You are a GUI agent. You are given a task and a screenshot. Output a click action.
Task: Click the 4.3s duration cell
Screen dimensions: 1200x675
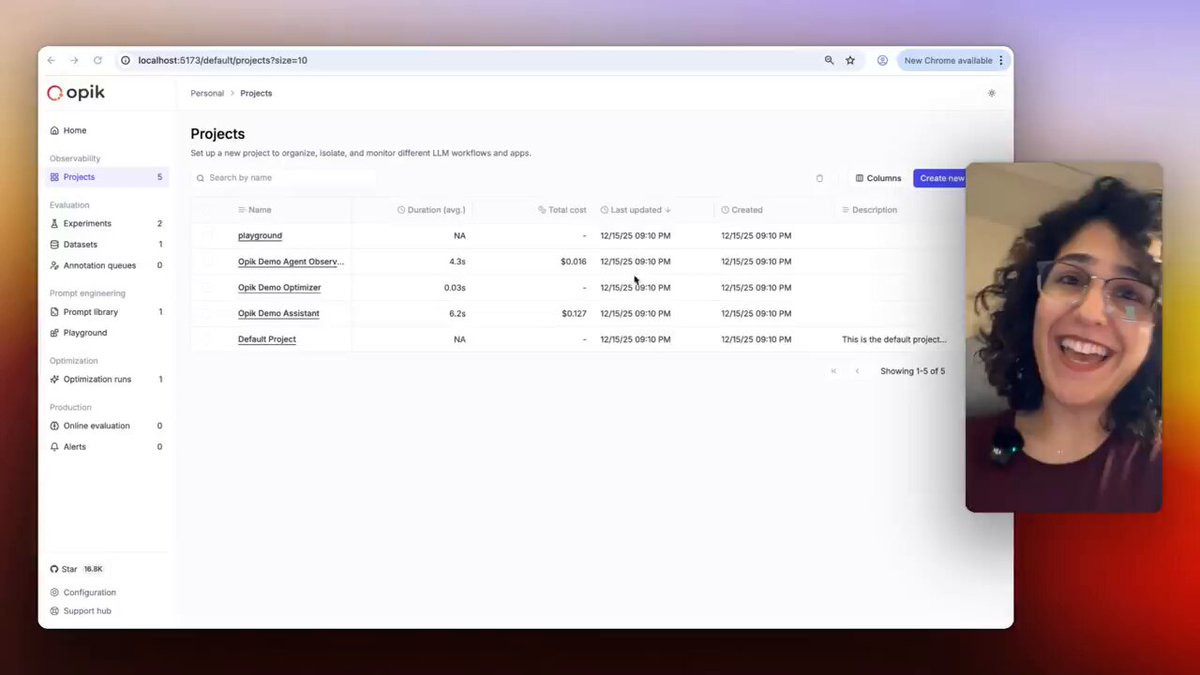[455, 262]
